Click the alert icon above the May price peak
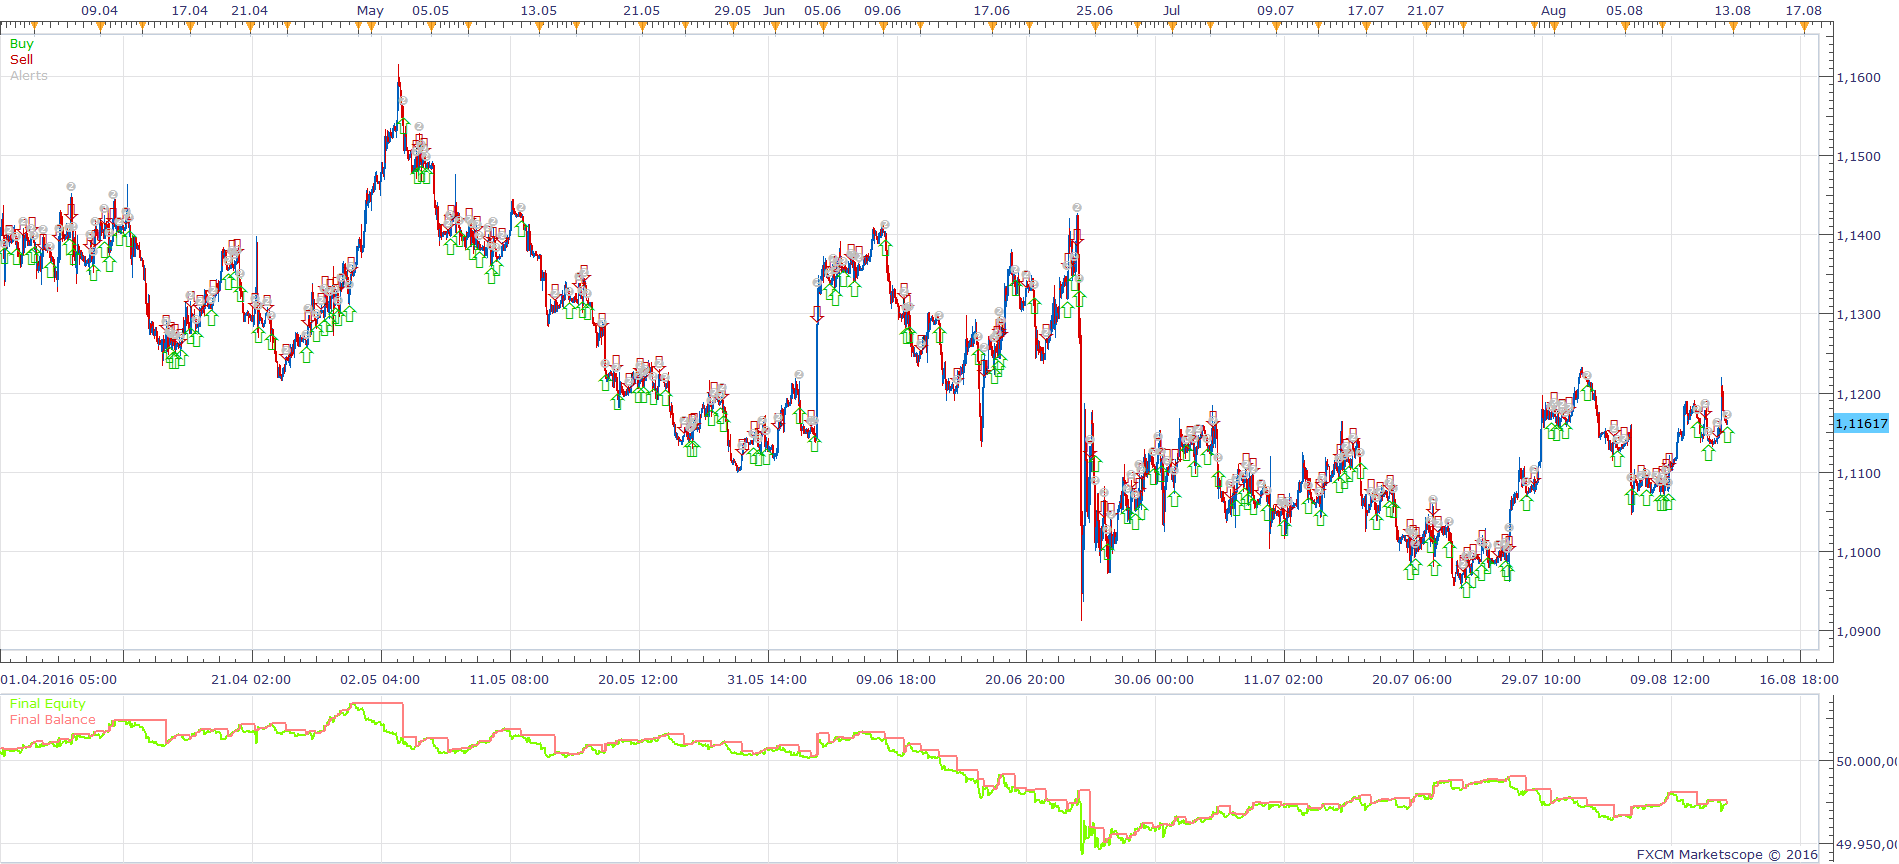 pos(403,101)
